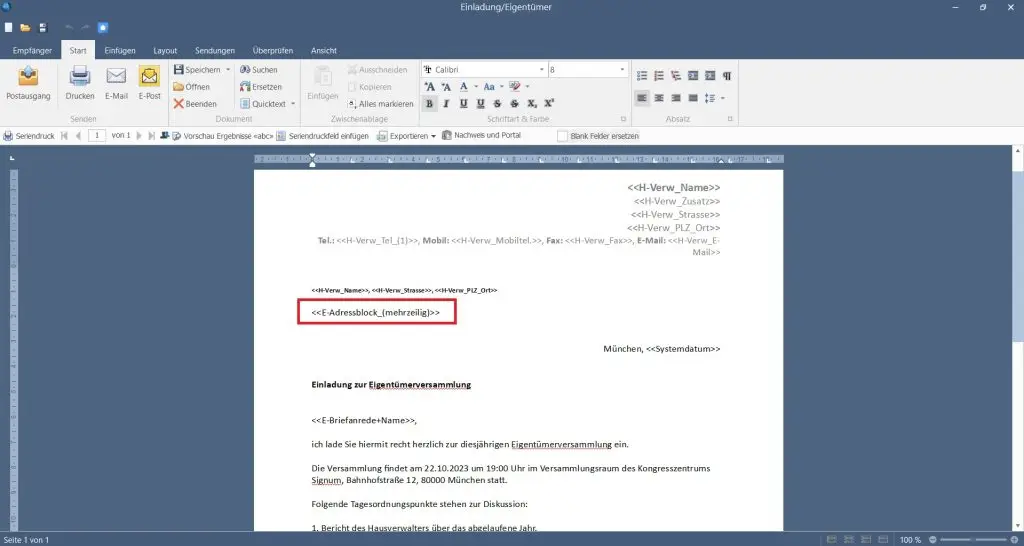Center-align the paragraph text
Viewport: 1024px width, 546px height.
click(x=659, y=98)
